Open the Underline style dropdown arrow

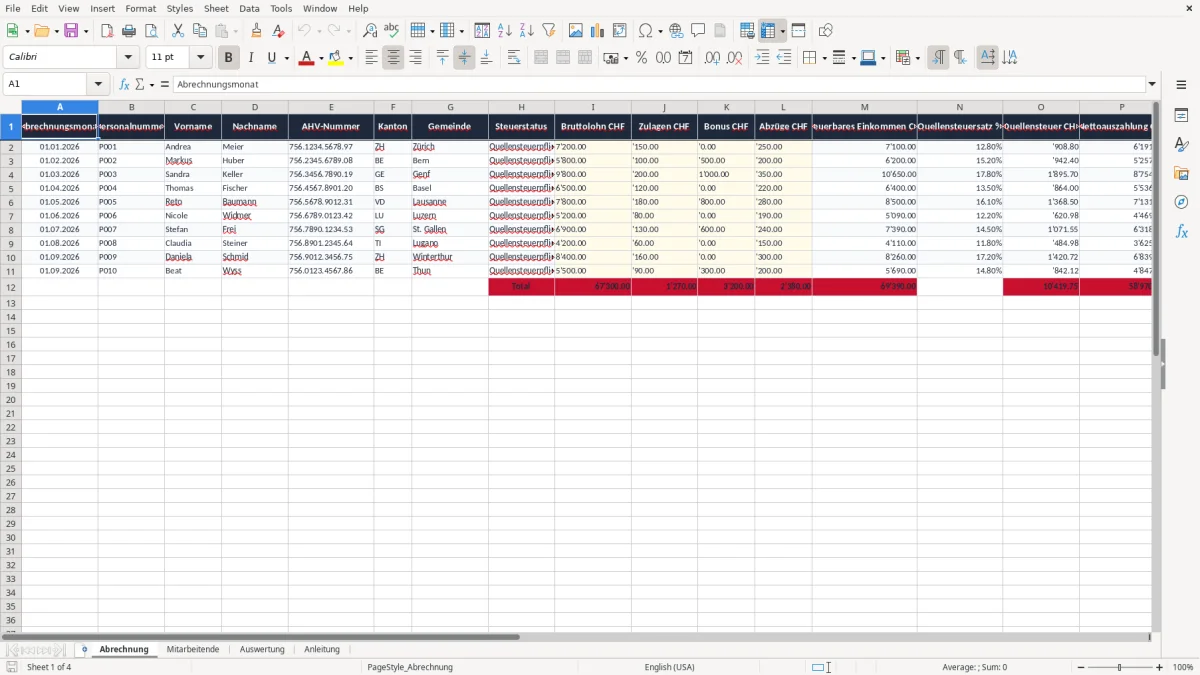click(x=286, y=58)
